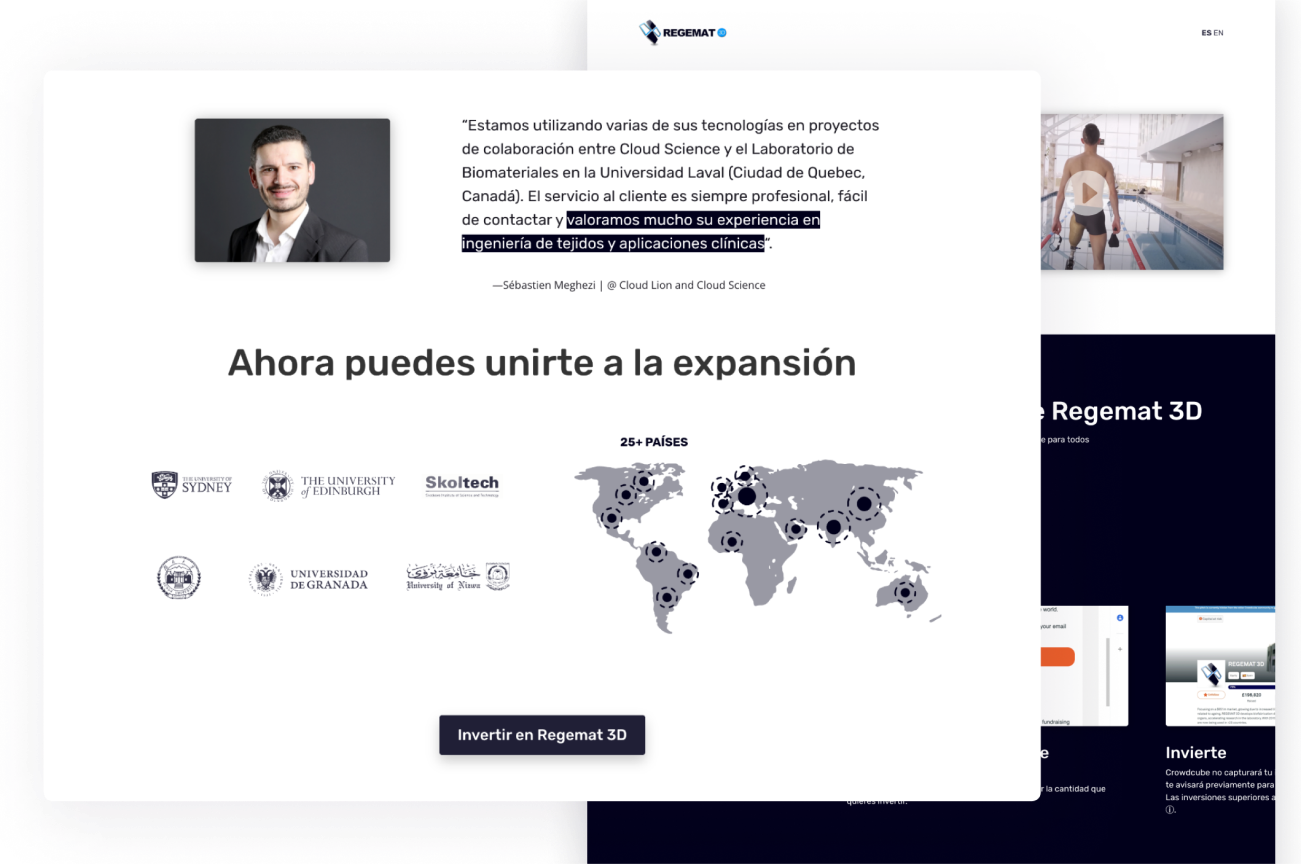Click the scrollbar in the fundraising screenshot
Image resolution: width=1301 pixels, height=864 pixels.
[x=1108, y=672]
